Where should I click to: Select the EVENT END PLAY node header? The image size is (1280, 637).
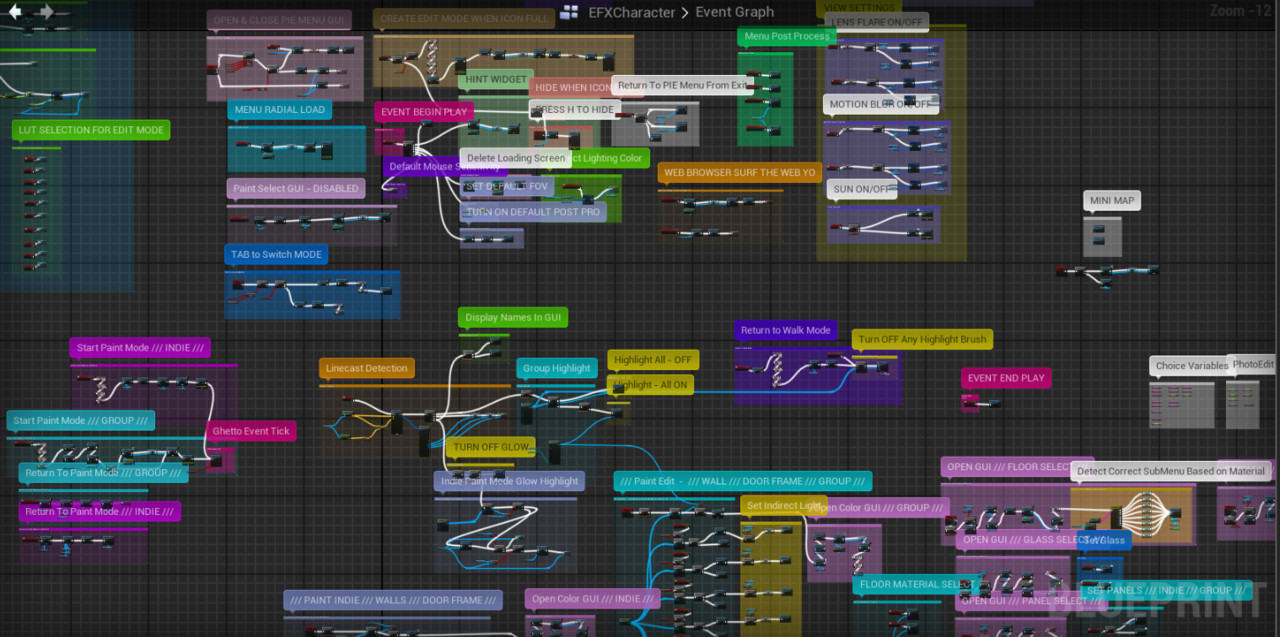[x=1006, y=378]
